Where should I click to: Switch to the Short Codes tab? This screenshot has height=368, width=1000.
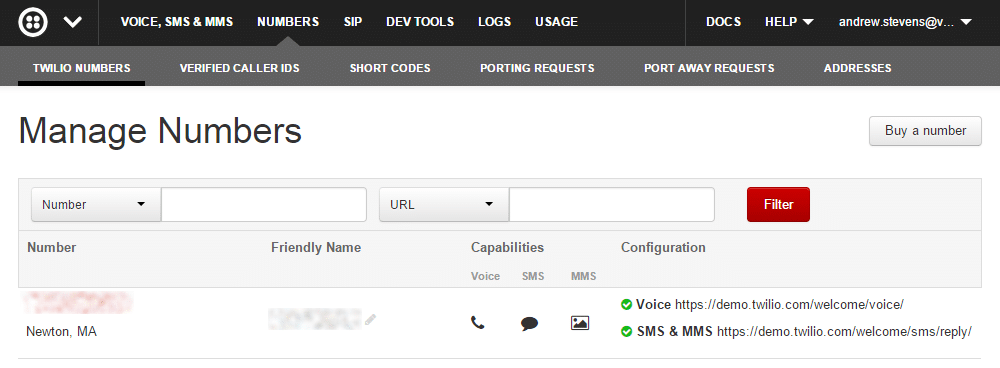390,68
